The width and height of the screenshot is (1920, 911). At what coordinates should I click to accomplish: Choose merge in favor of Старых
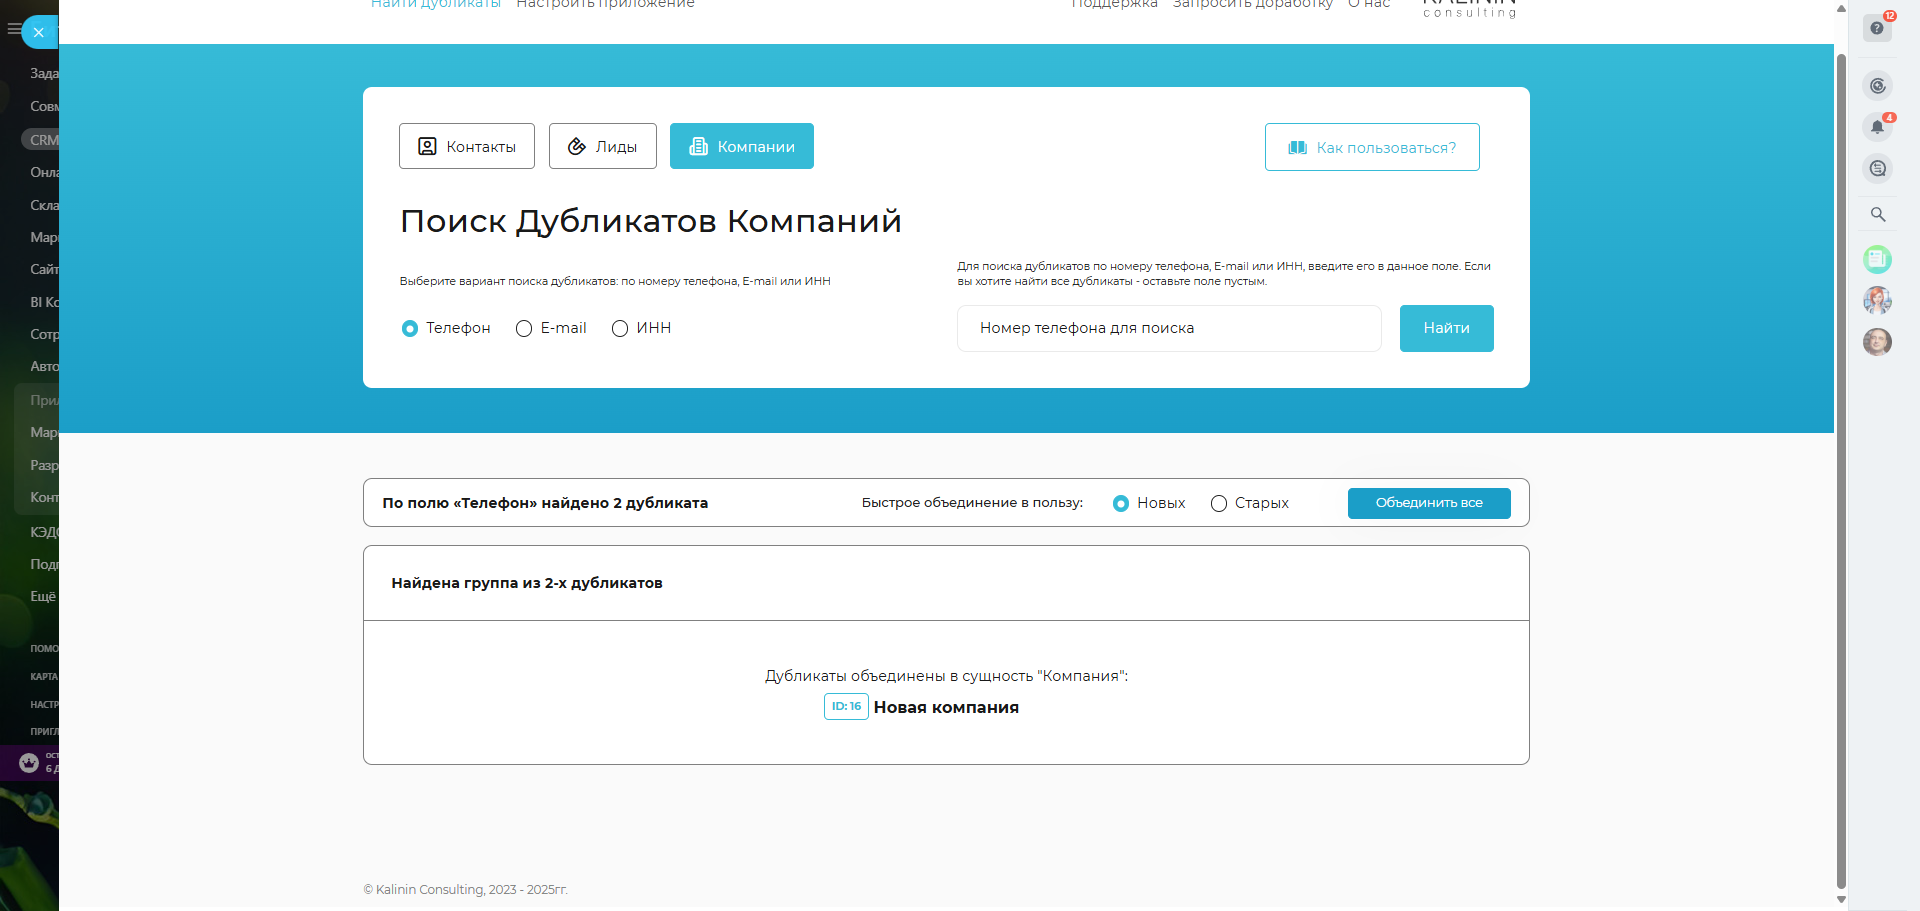pos(1219,504)
